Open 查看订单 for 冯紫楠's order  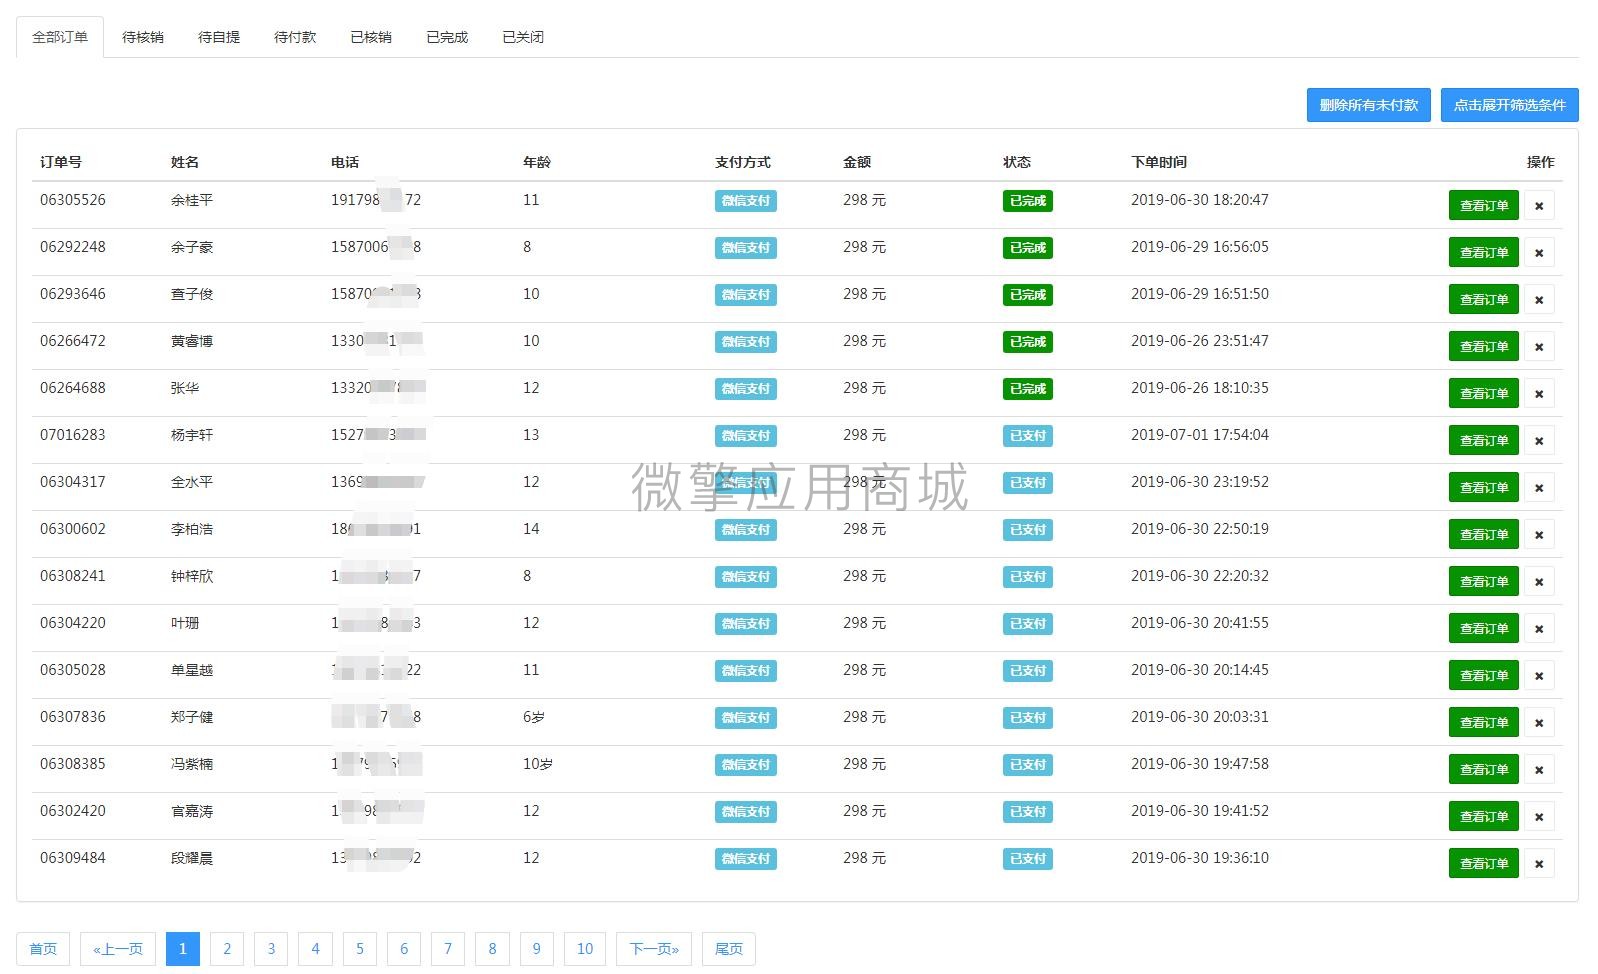click(x=1484, y=769)
